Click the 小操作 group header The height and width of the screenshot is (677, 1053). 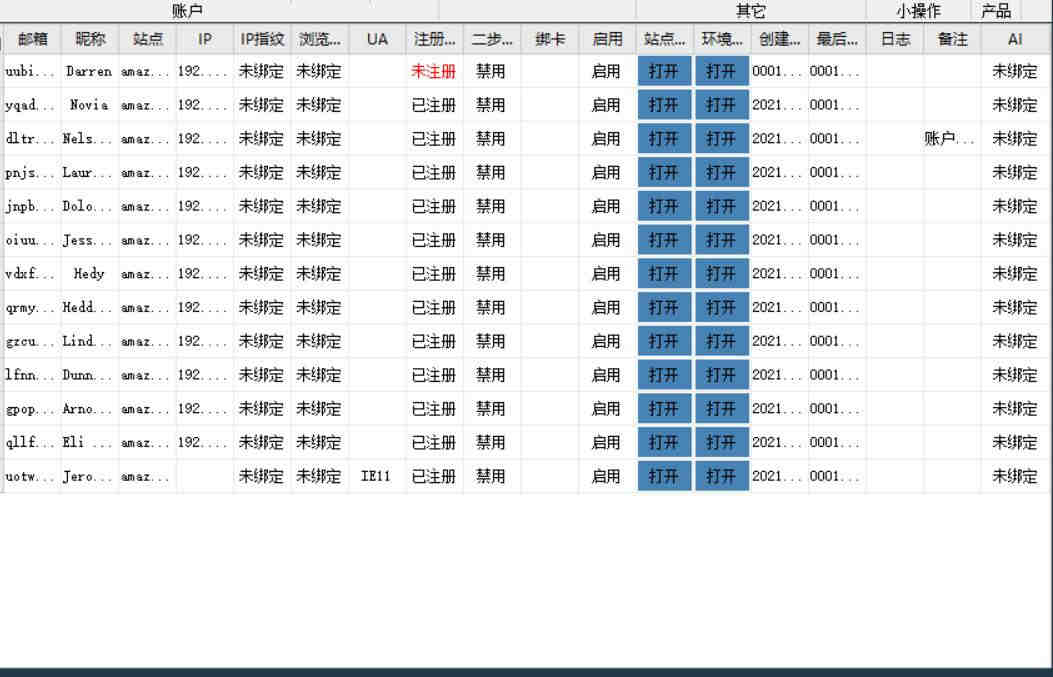point(918,11)
